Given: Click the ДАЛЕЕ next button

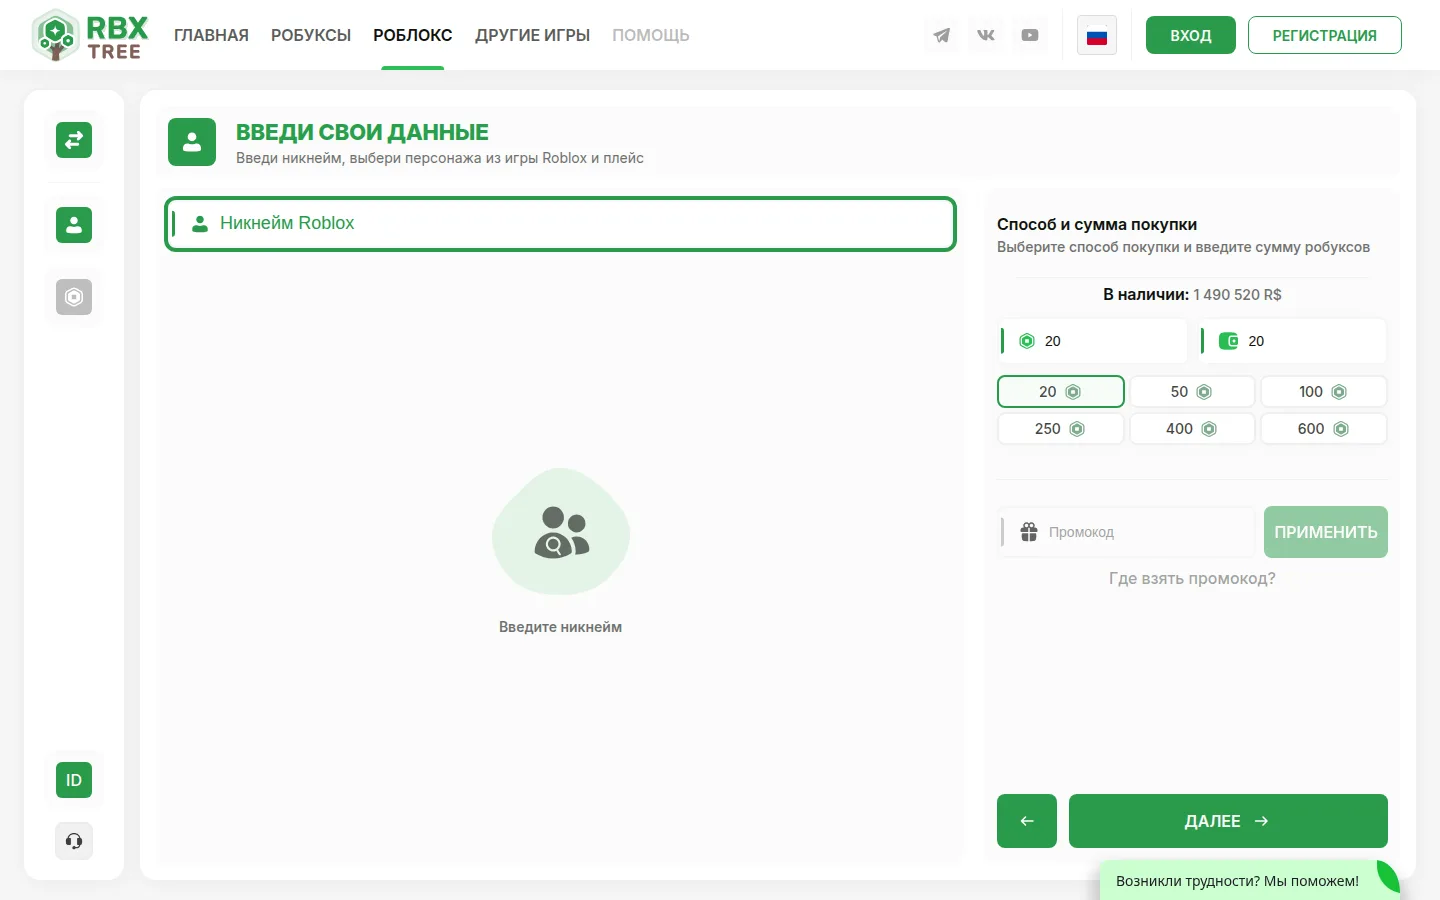Looking at the screenshot, I should point(1228,821).
